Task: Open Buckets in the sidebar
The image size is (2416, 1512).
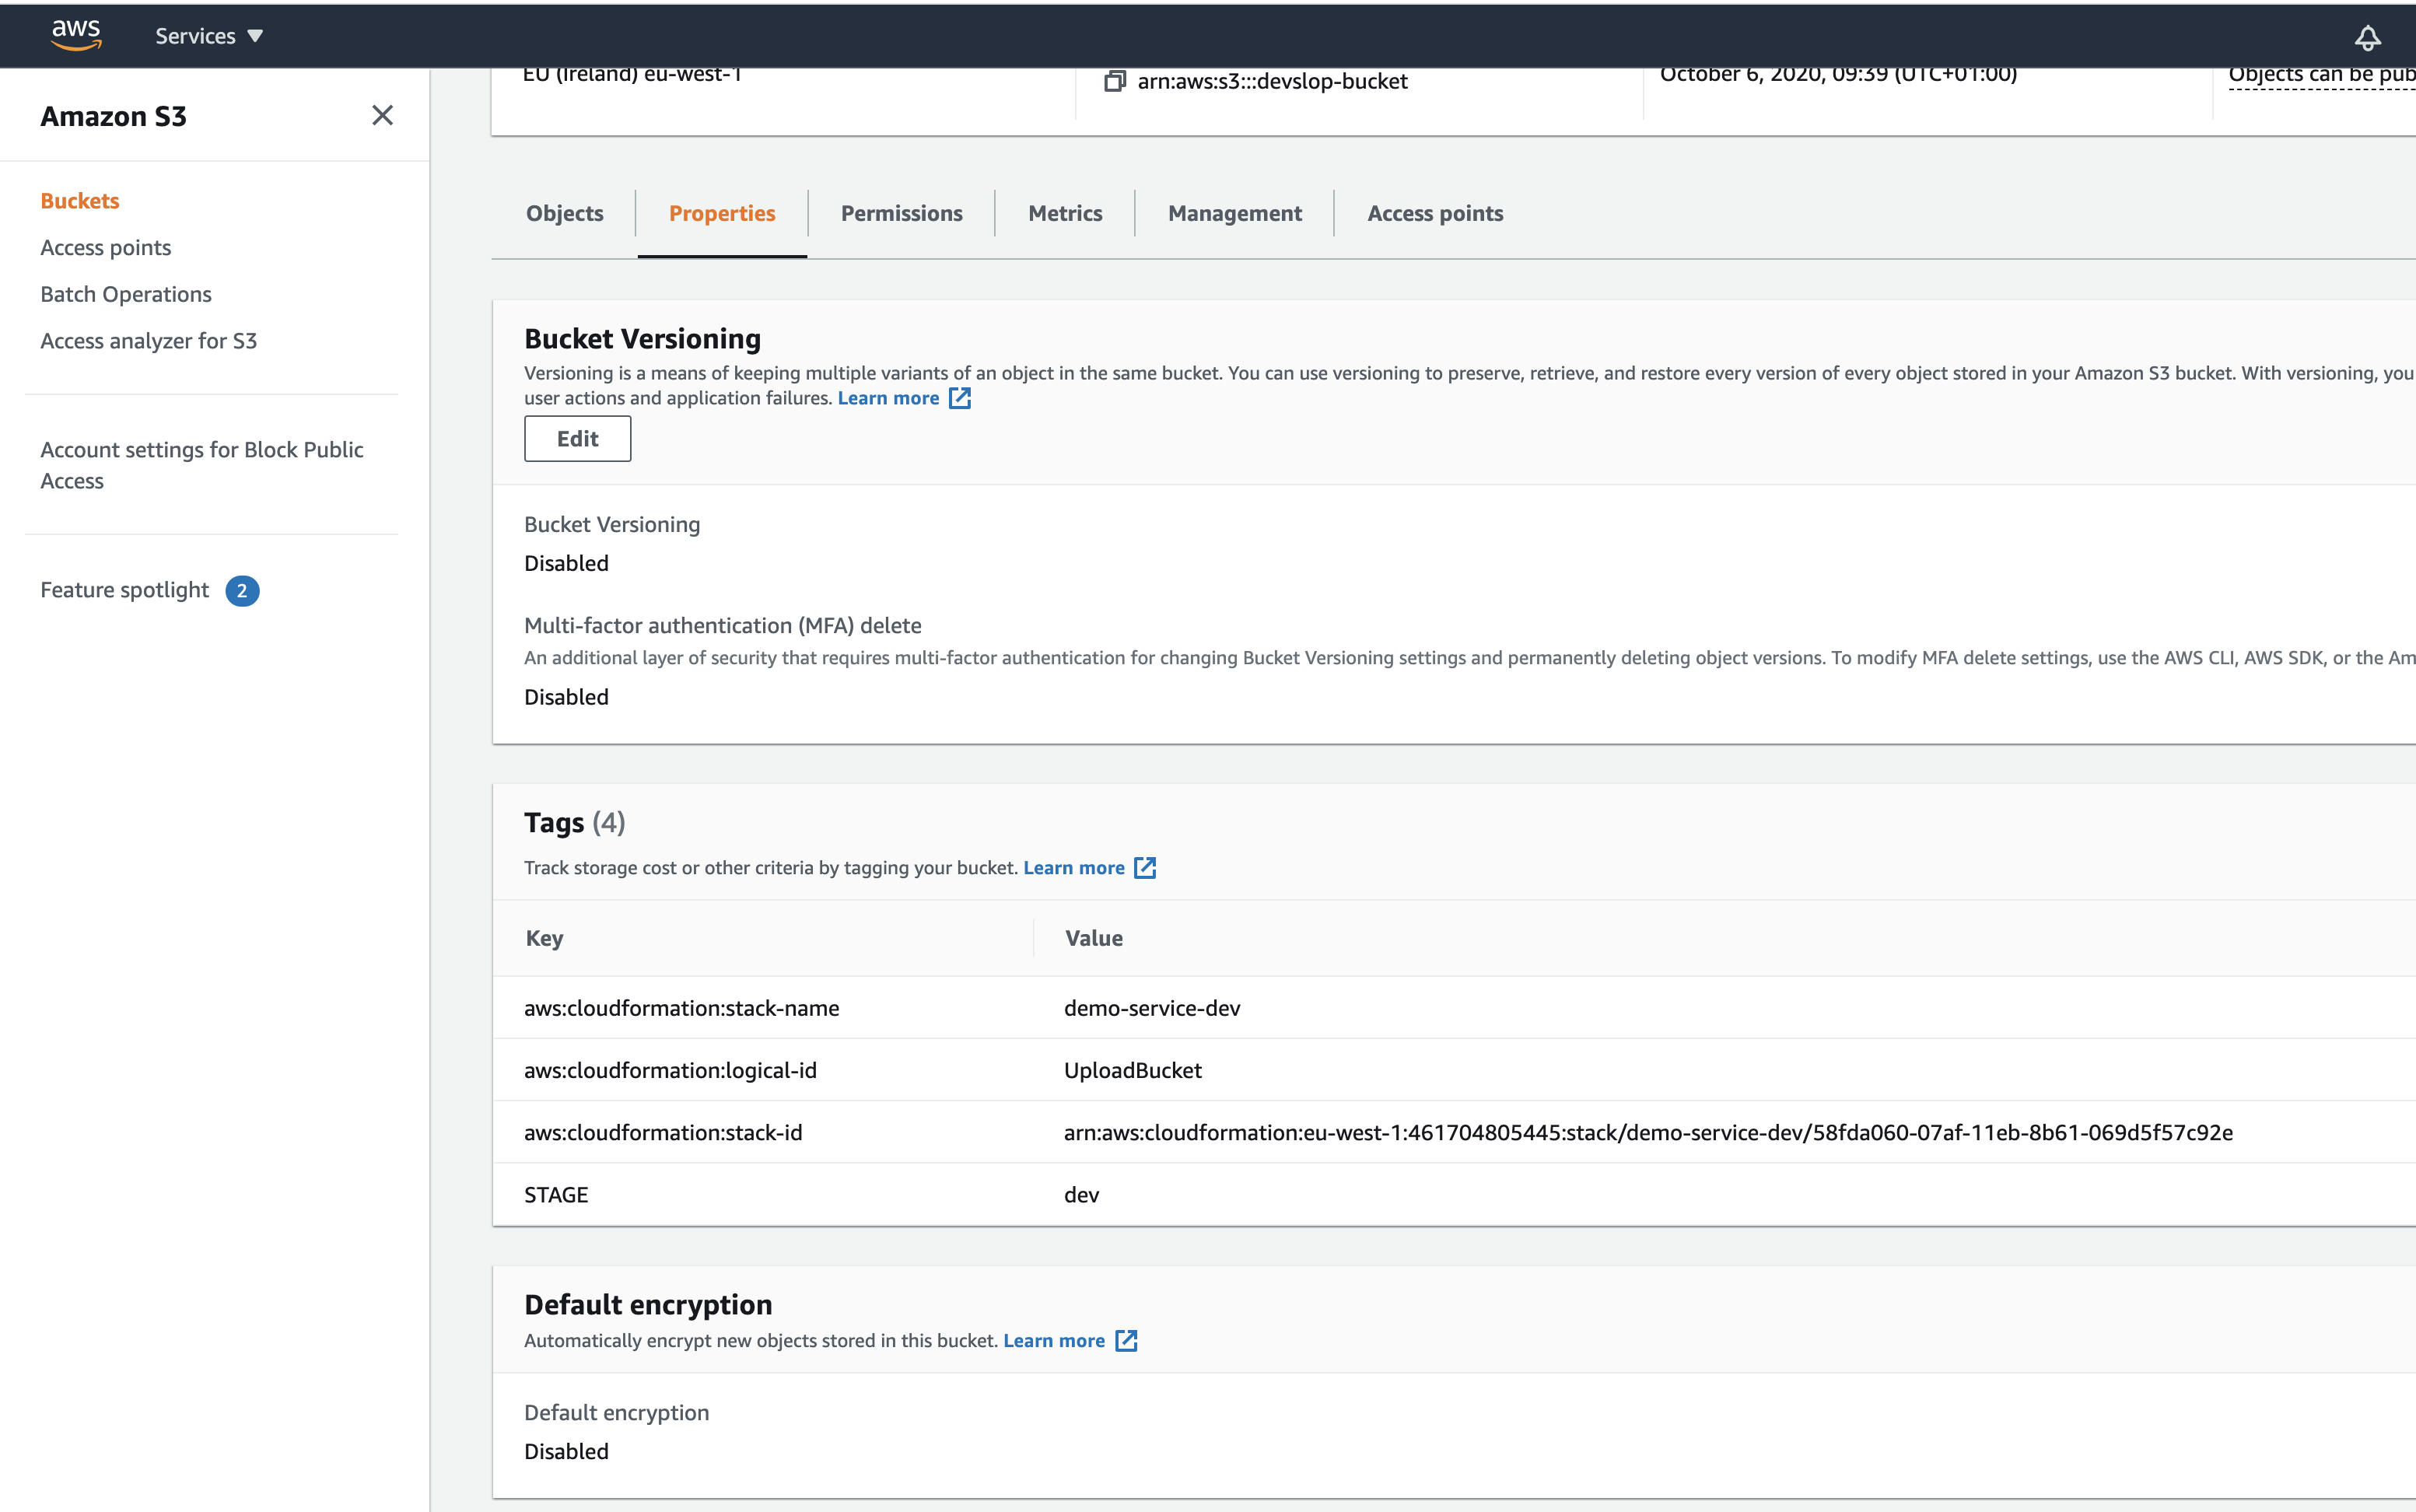Action: pyautogui.click(x=80, y=201)
